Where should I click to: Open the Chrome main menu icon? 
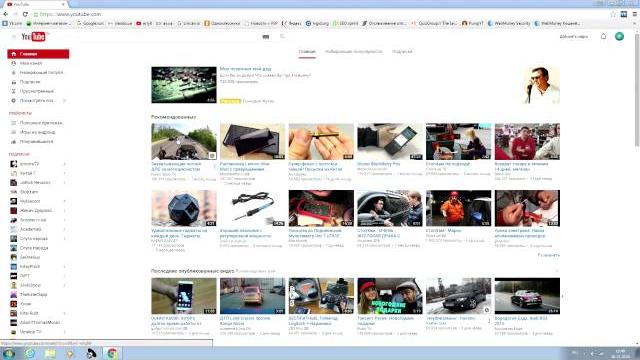coord(635,14)
